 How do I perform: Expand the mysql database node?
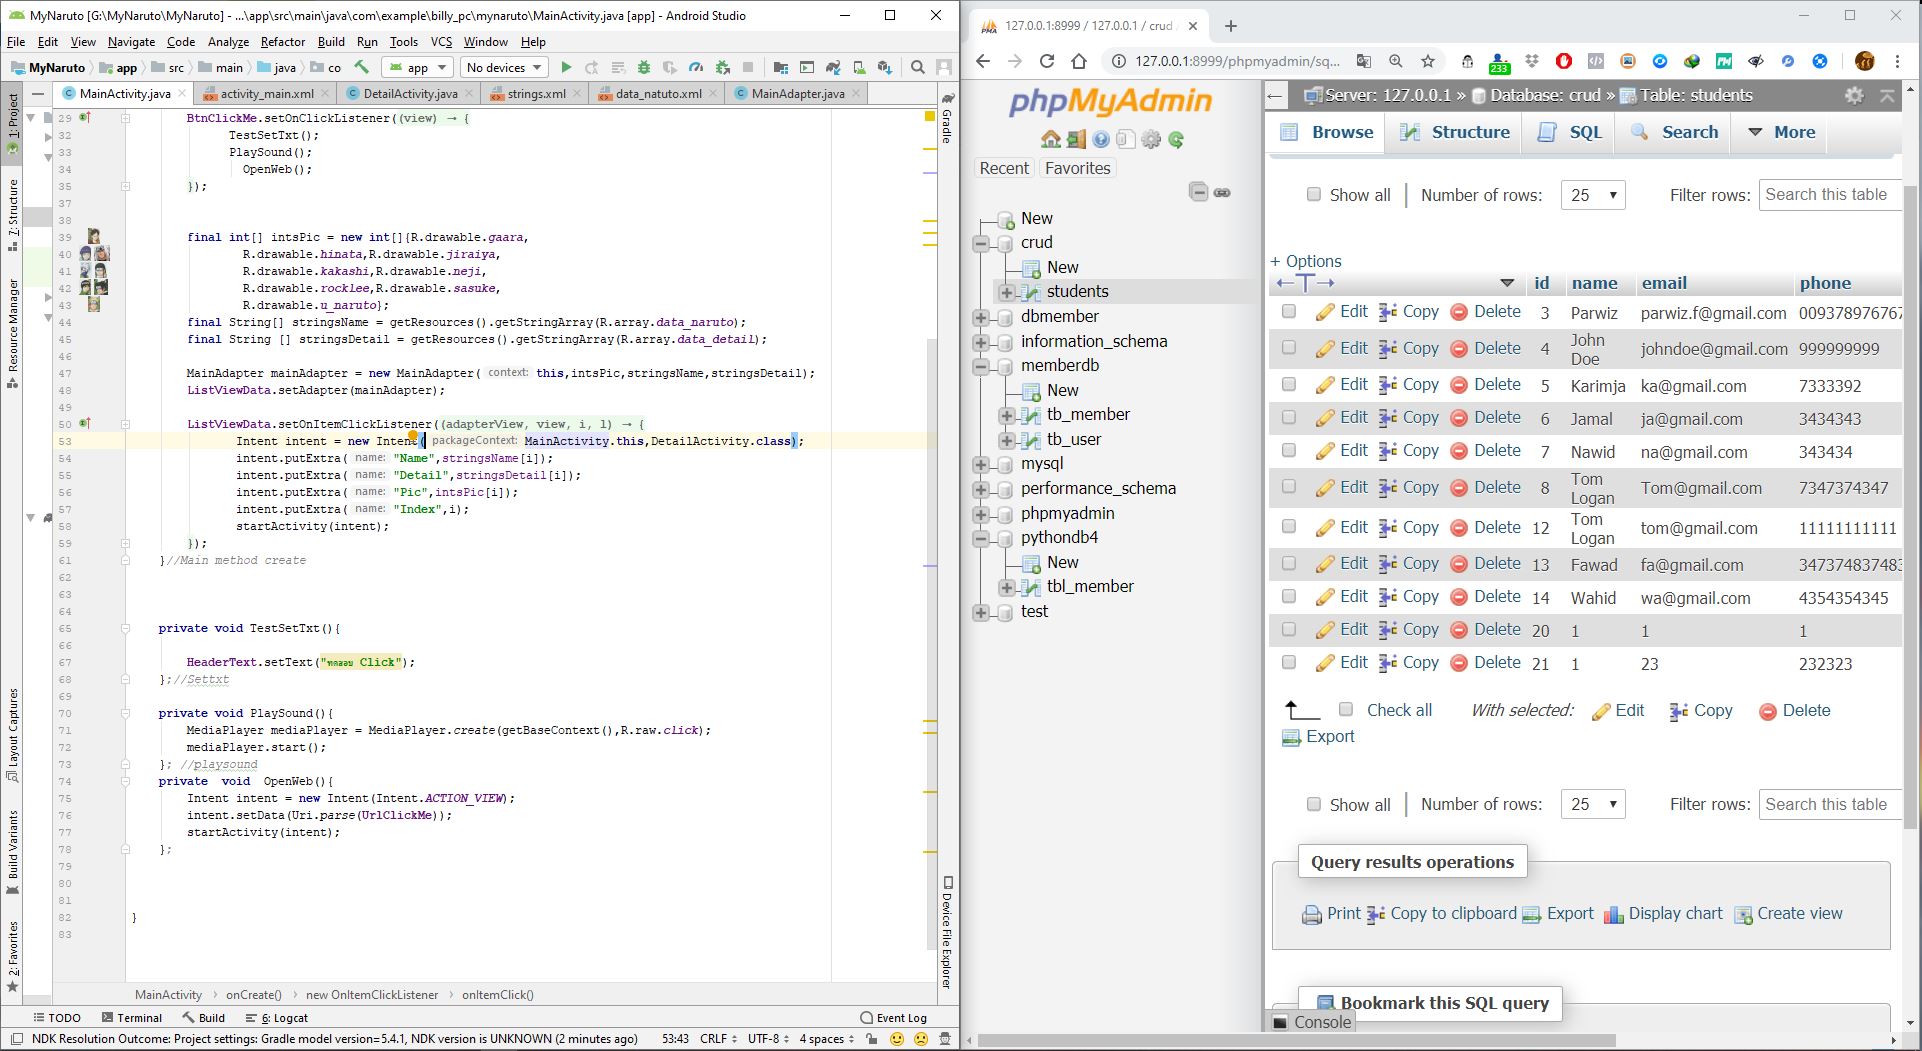tap(980, 464)
